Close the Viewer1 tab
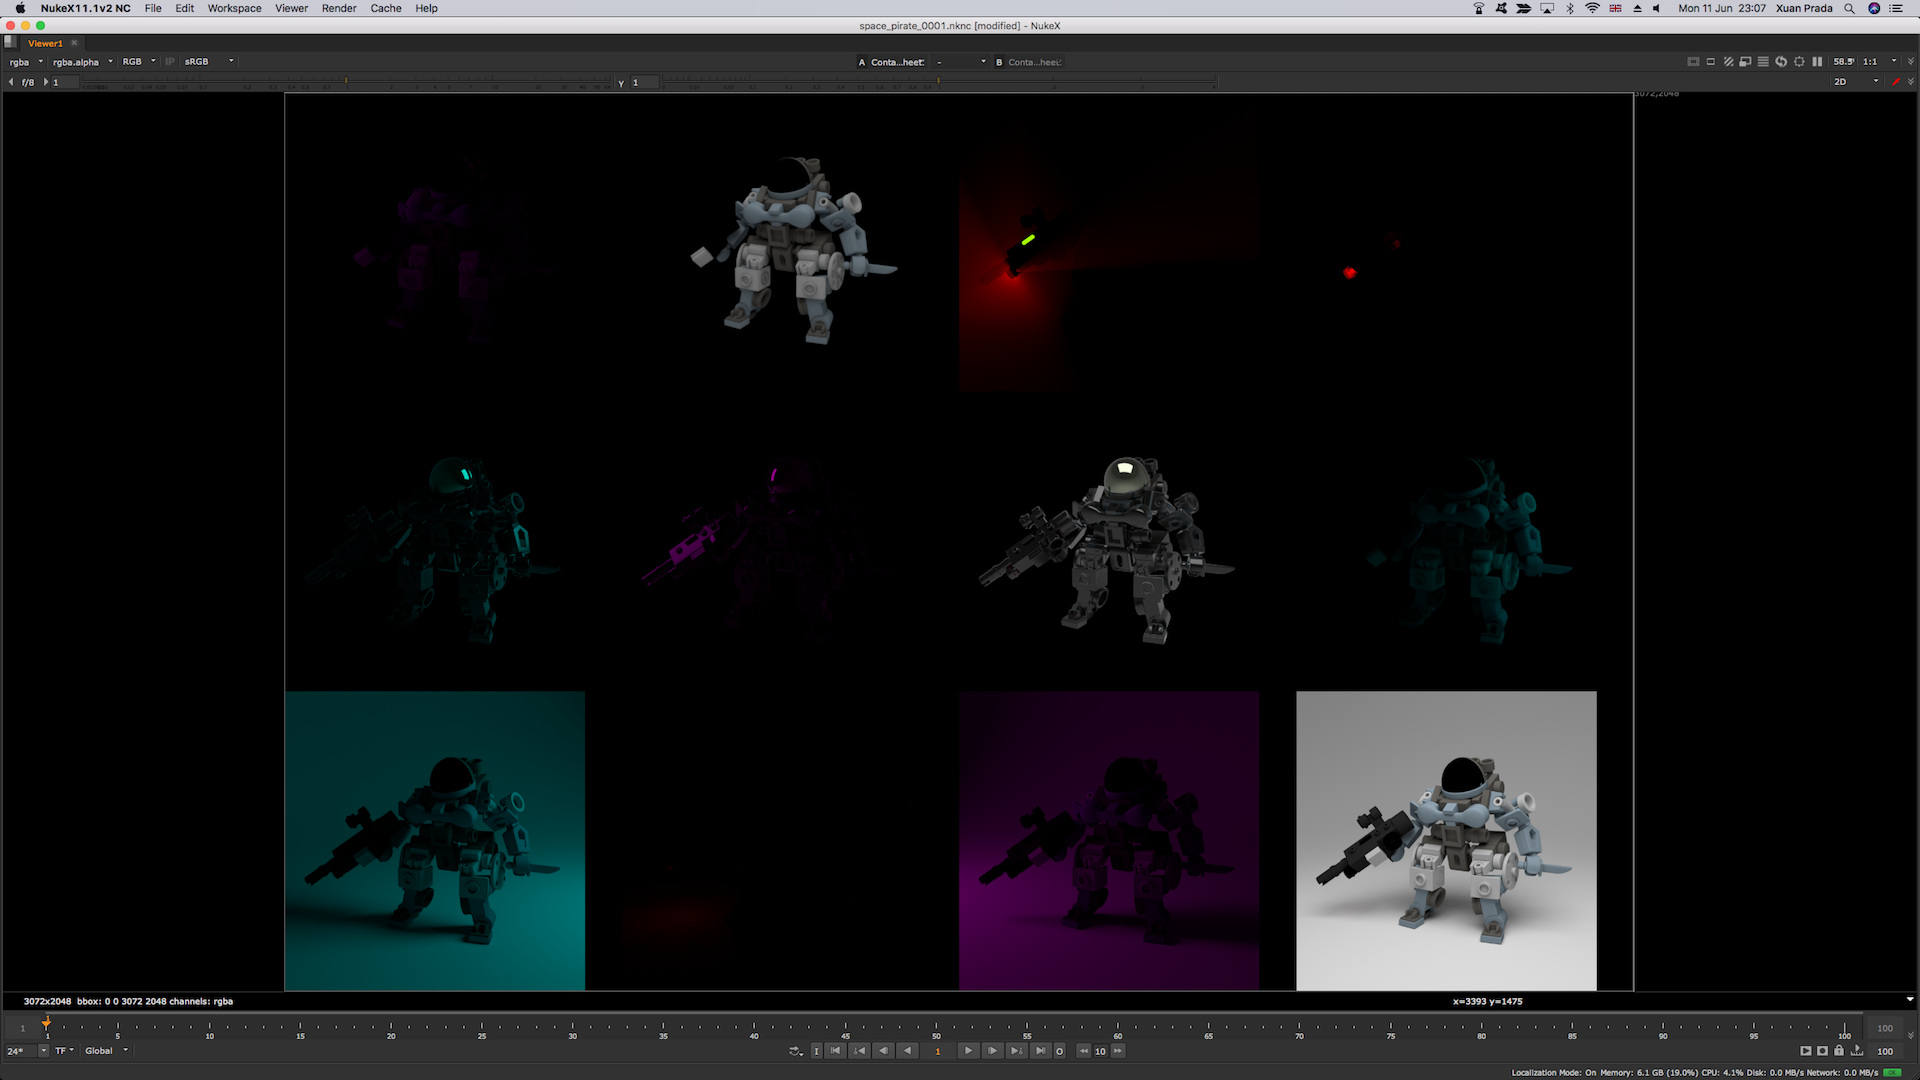The image size is (1920, 1080). (74, 43)
